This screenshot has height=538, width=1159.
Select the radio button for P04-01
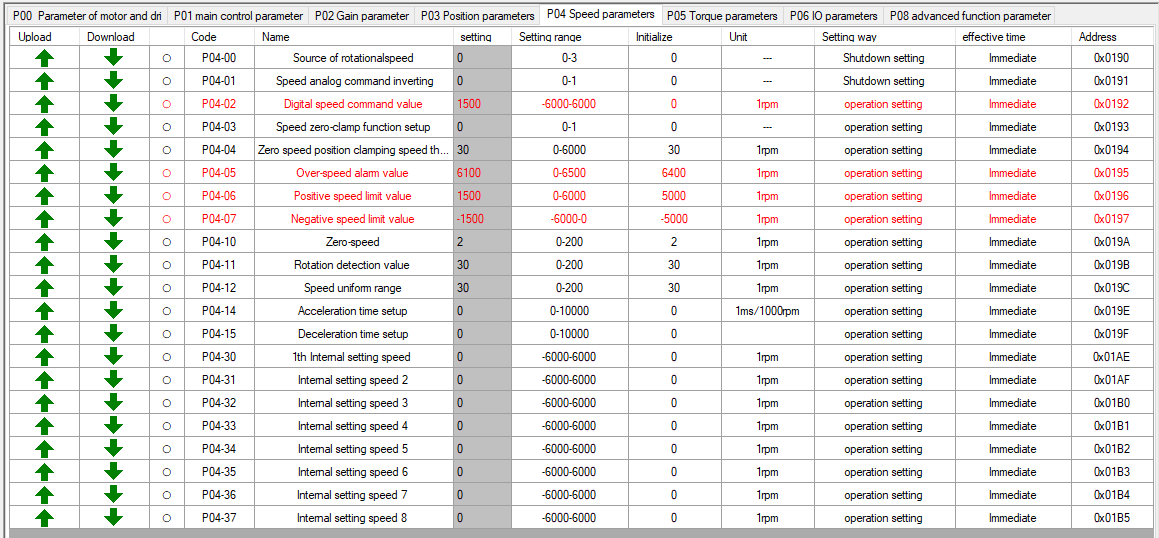click(x=166, y=81)
